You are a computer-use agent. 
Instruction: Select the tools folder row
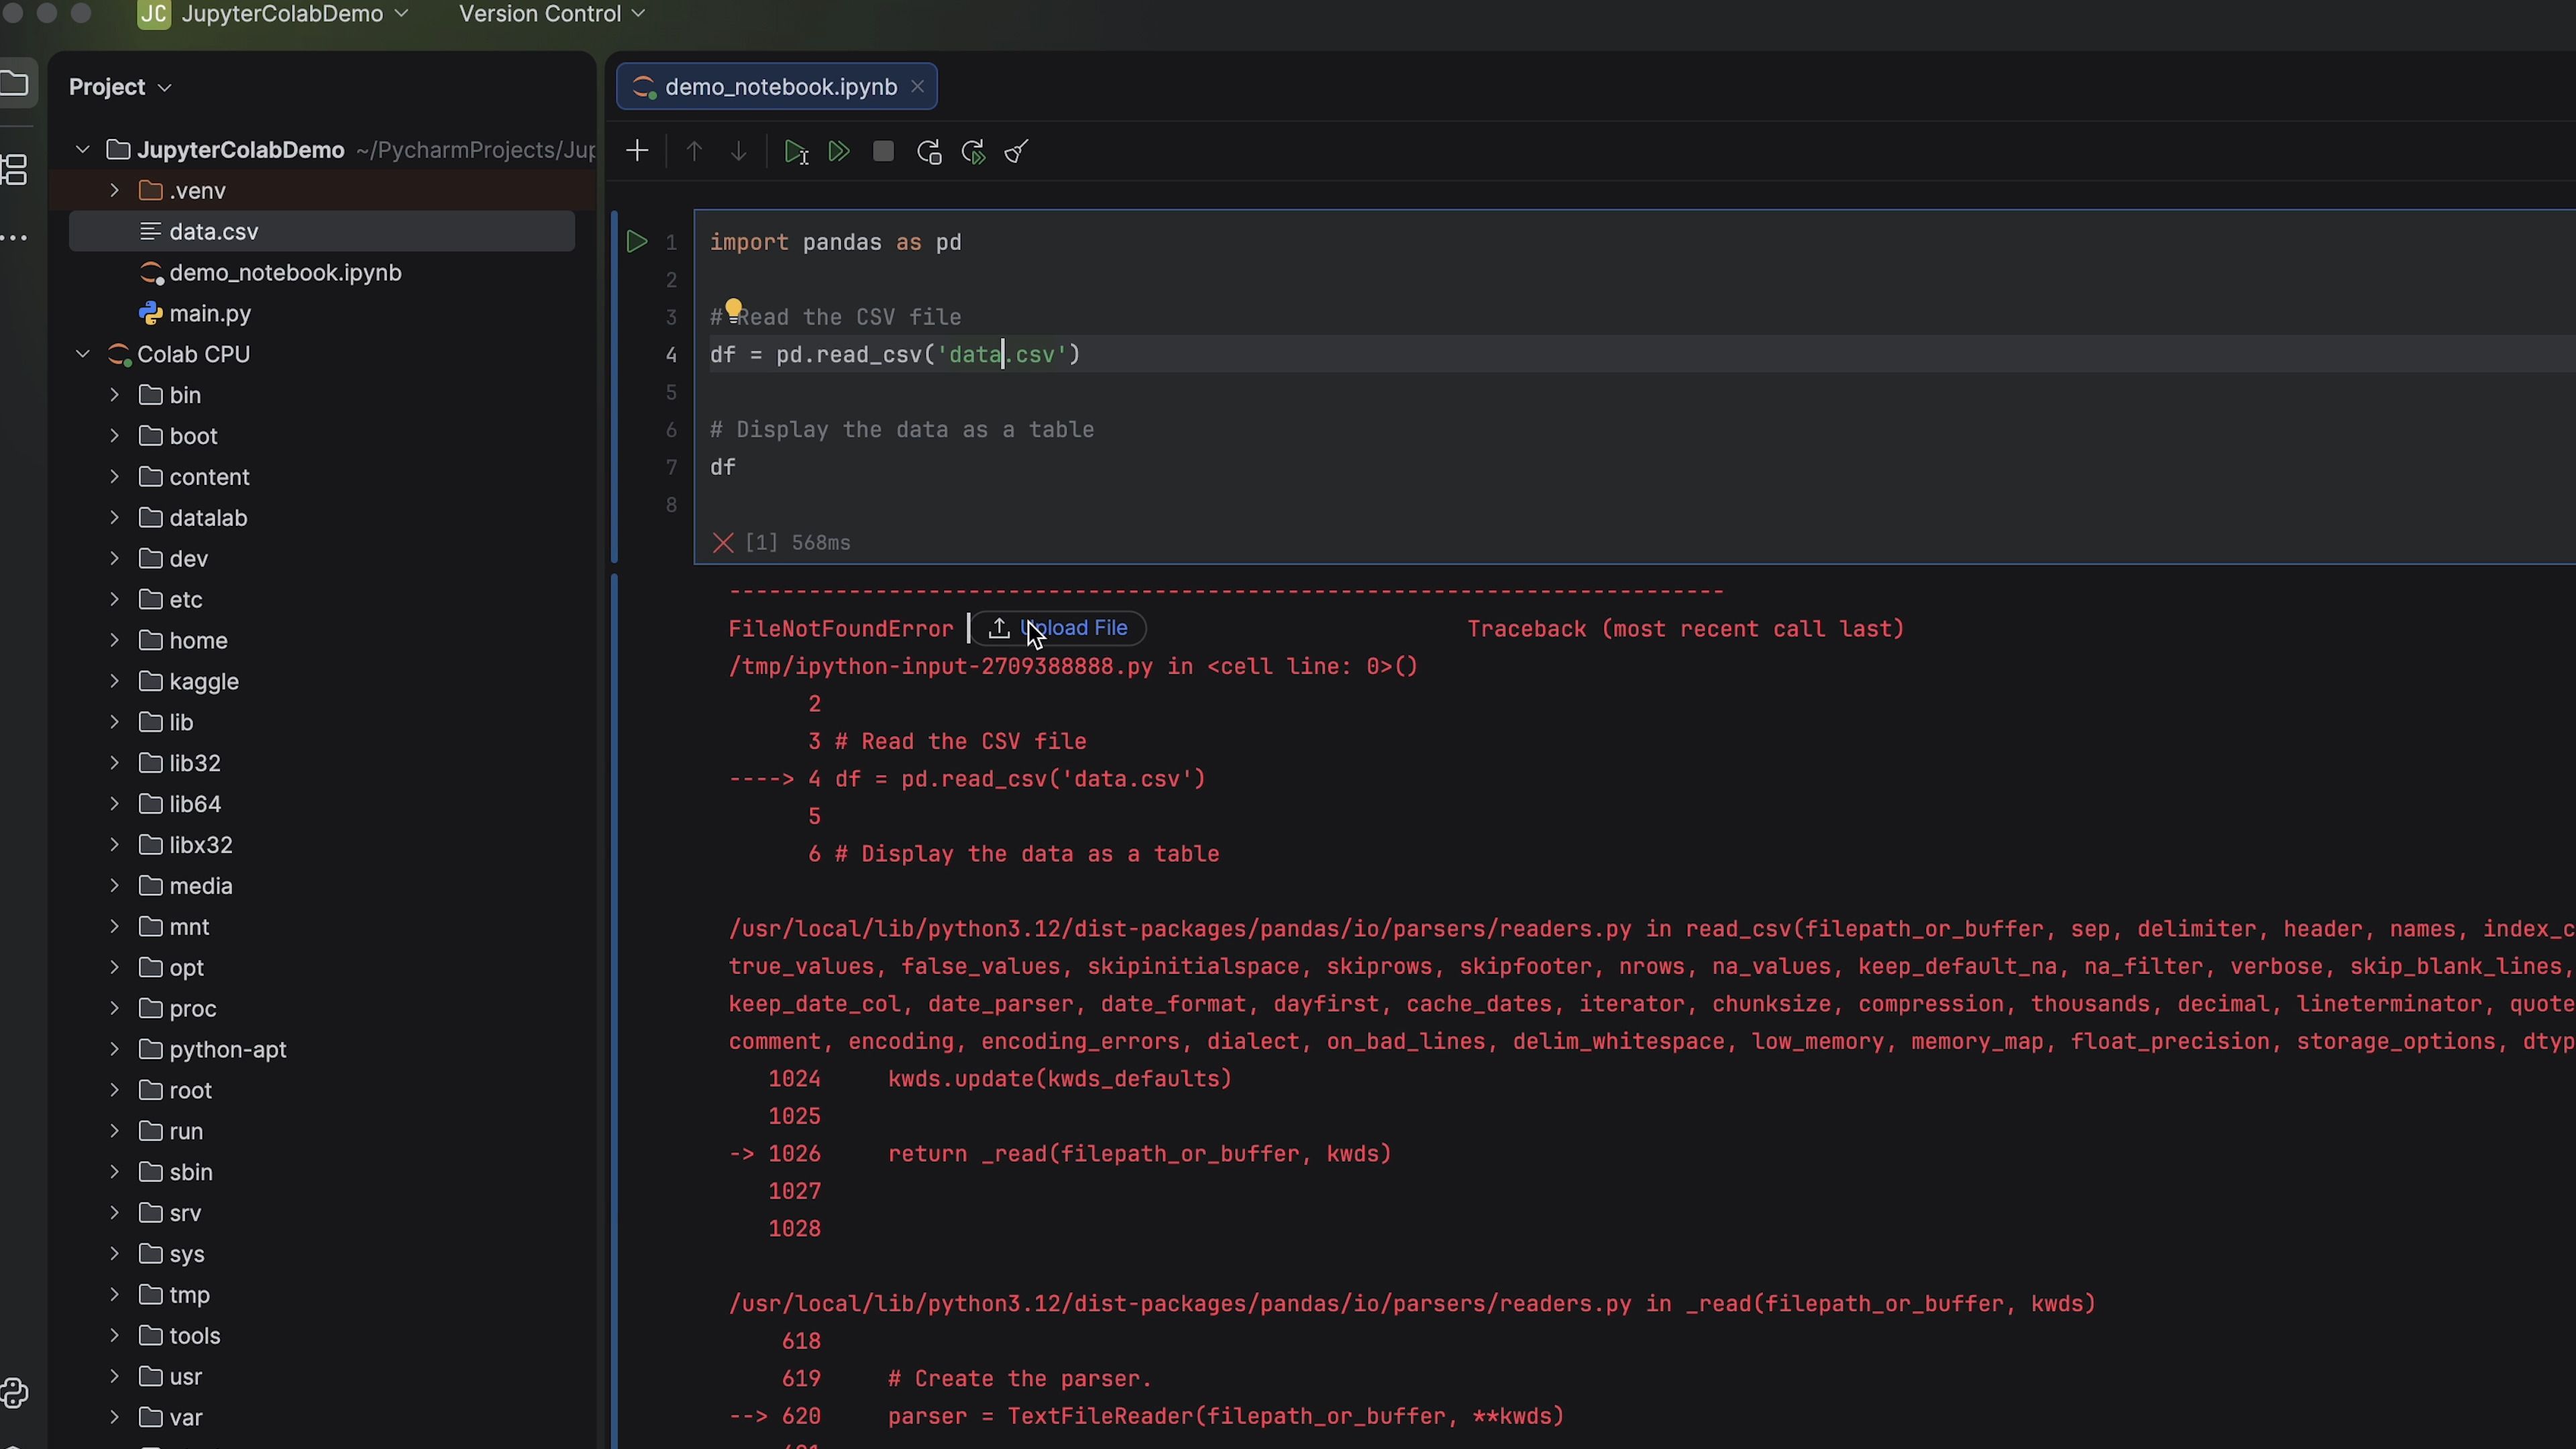coord(321,1336)
